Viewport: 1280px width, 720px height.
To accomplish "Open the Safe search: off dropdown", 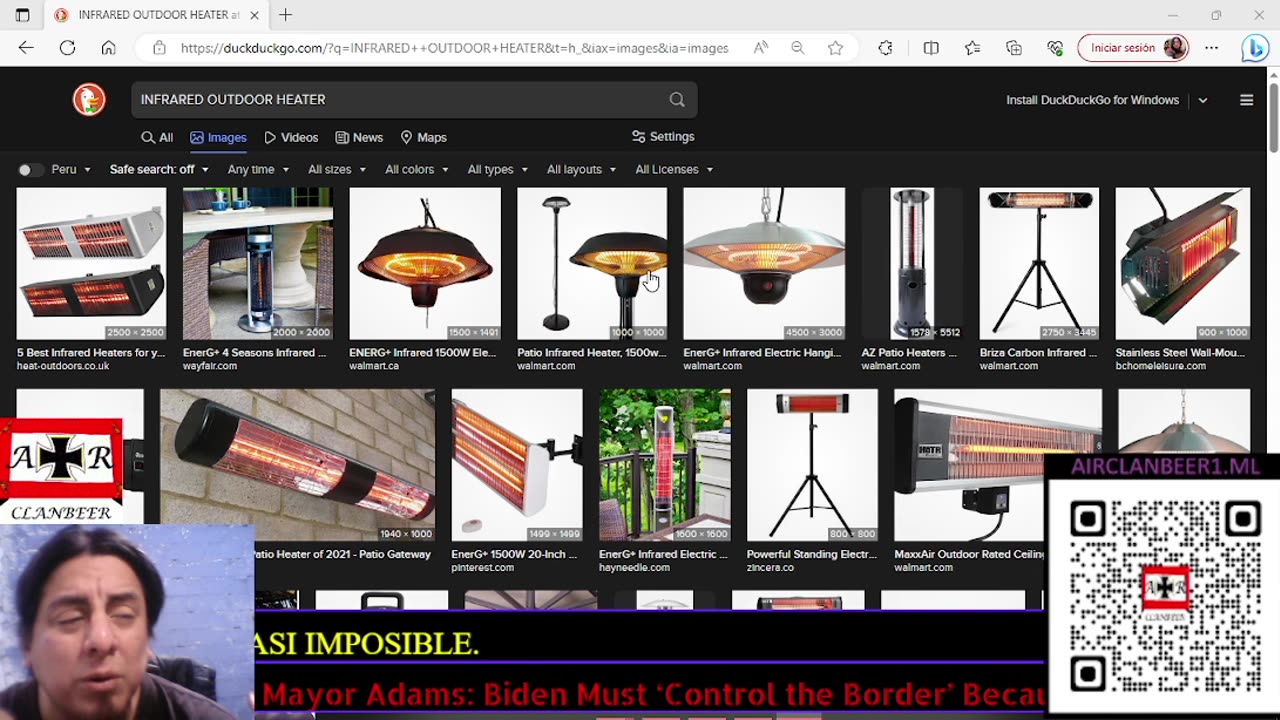I will pos(159,169).
